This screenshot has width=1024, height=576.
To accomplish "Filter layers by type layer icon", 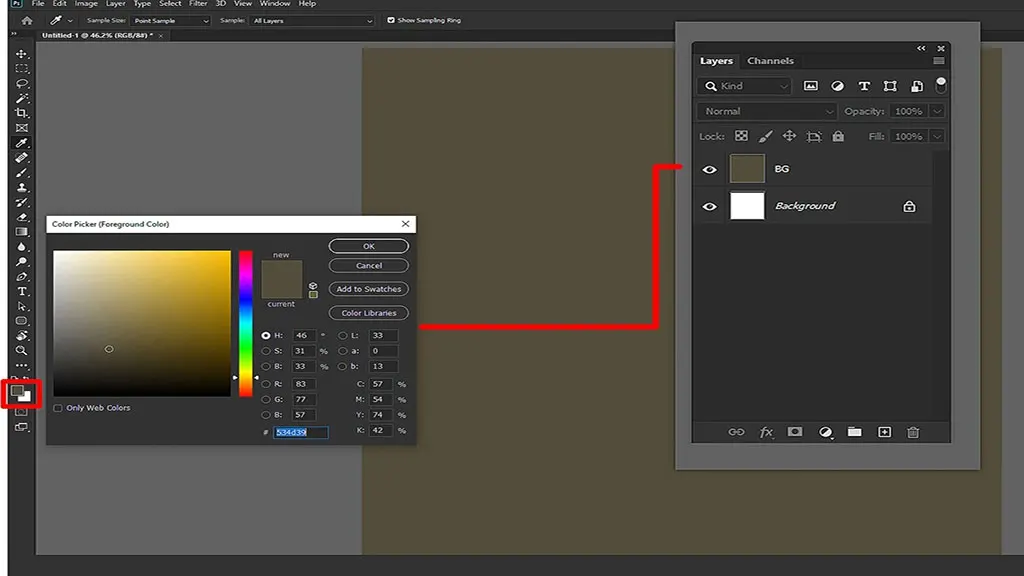I will point(864,86).
